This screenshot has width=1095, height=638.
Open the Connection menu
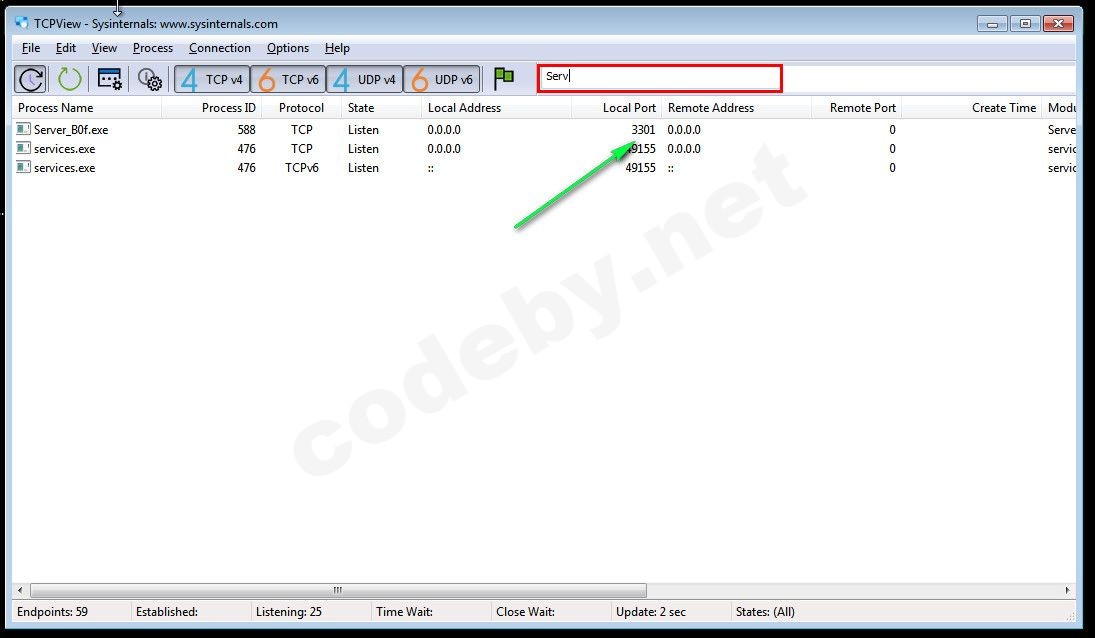219,47
